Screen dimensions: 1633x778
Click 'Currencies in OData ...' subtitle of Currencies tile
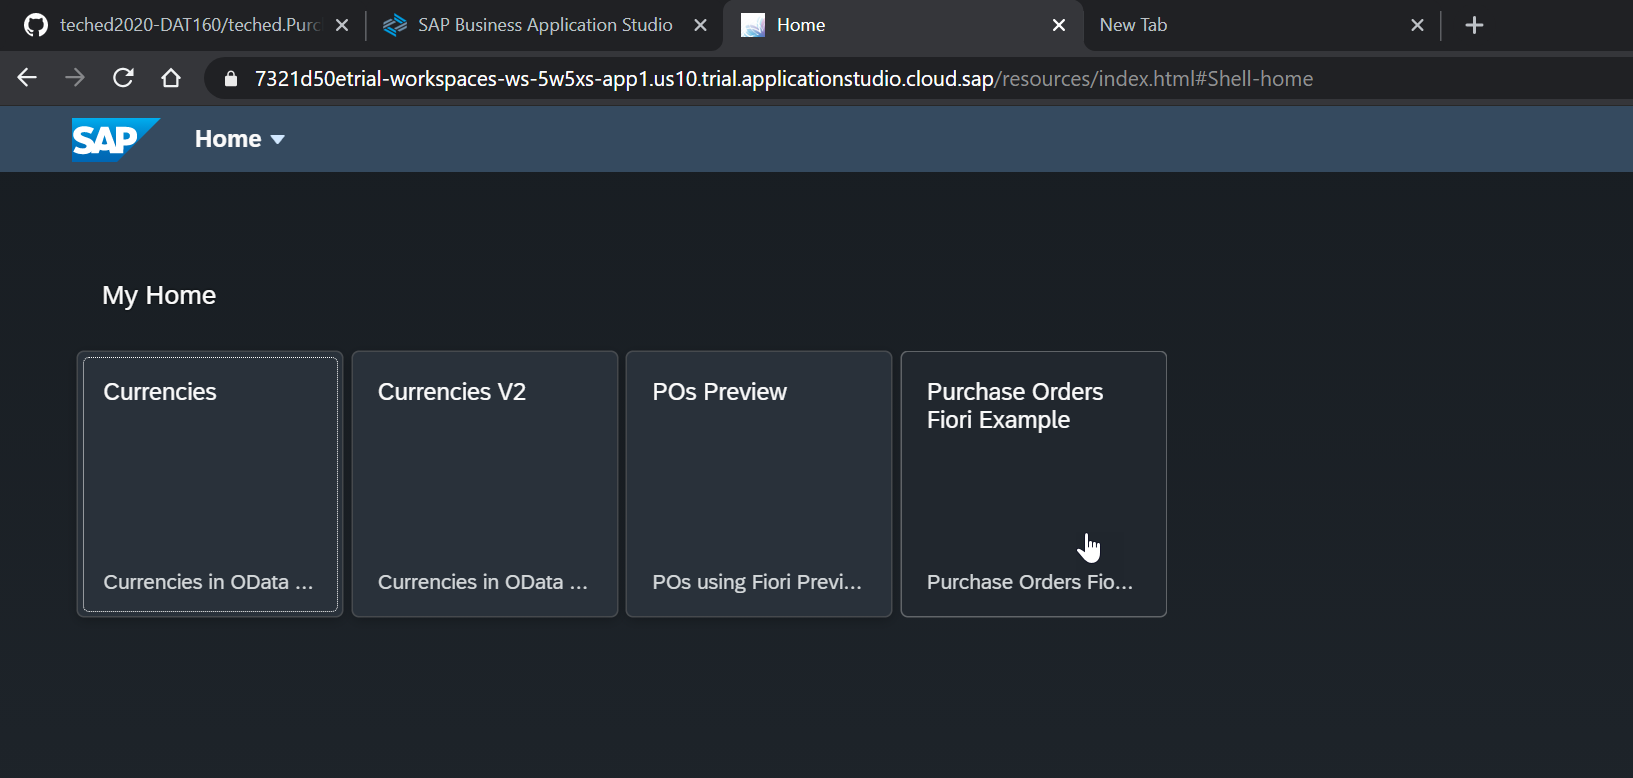point(208,582)
